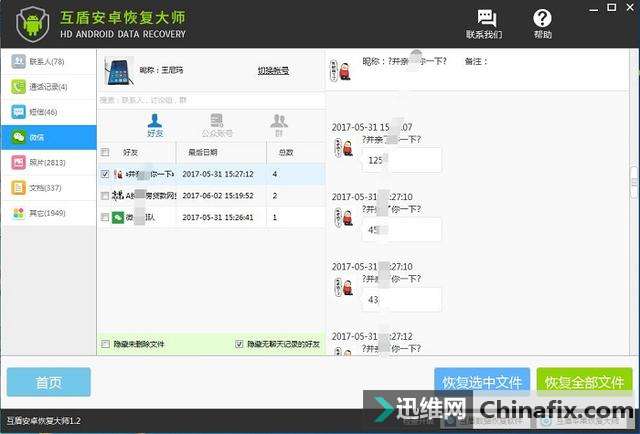The width and height of the screenshot is (640, 434).
Task: Switch to the 公众账号 tab
Action: click(216, 126)
